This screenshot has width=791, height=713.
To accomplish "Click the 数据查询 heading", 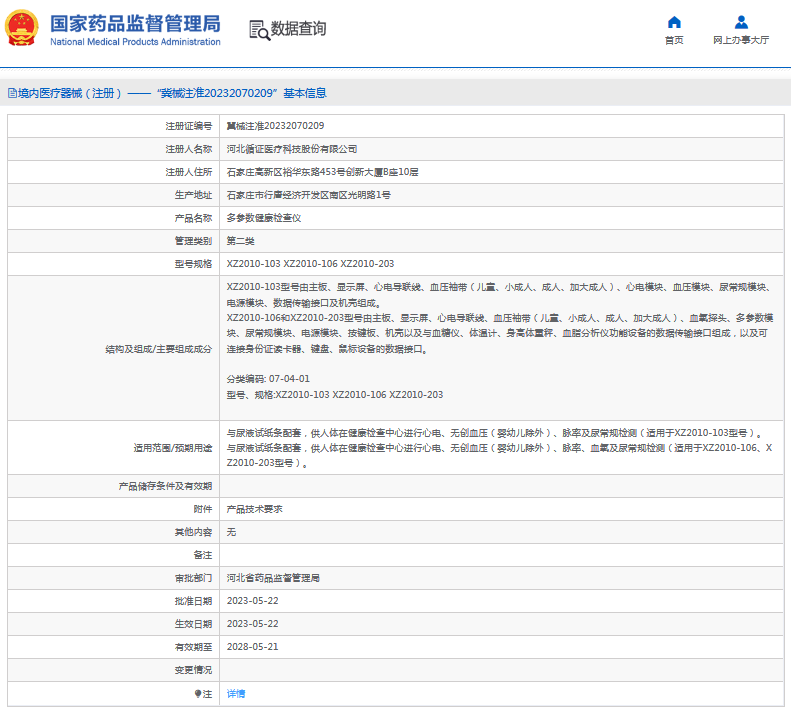I will (298, 29).
